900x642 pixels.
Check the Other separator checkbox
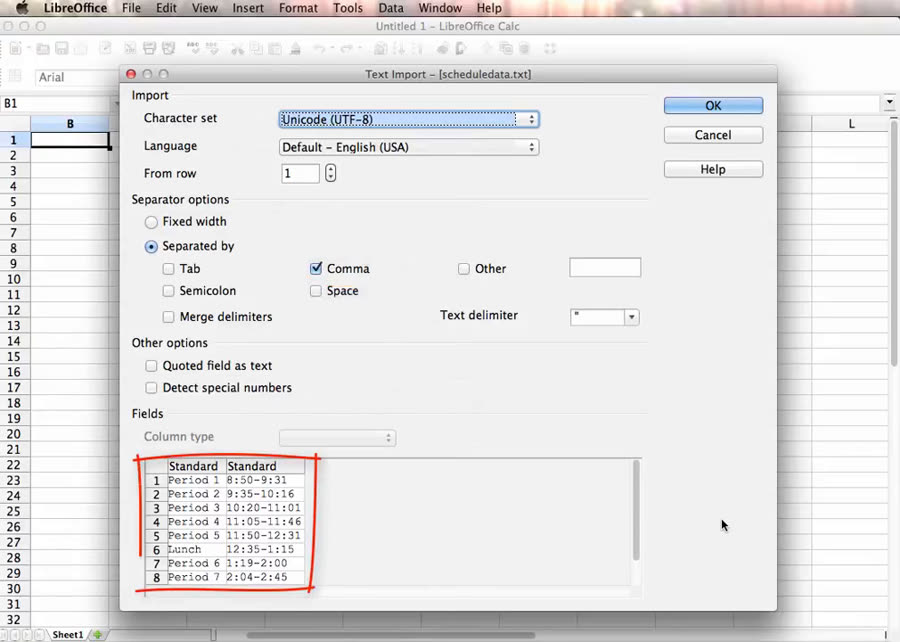click(x=464, y=269)
